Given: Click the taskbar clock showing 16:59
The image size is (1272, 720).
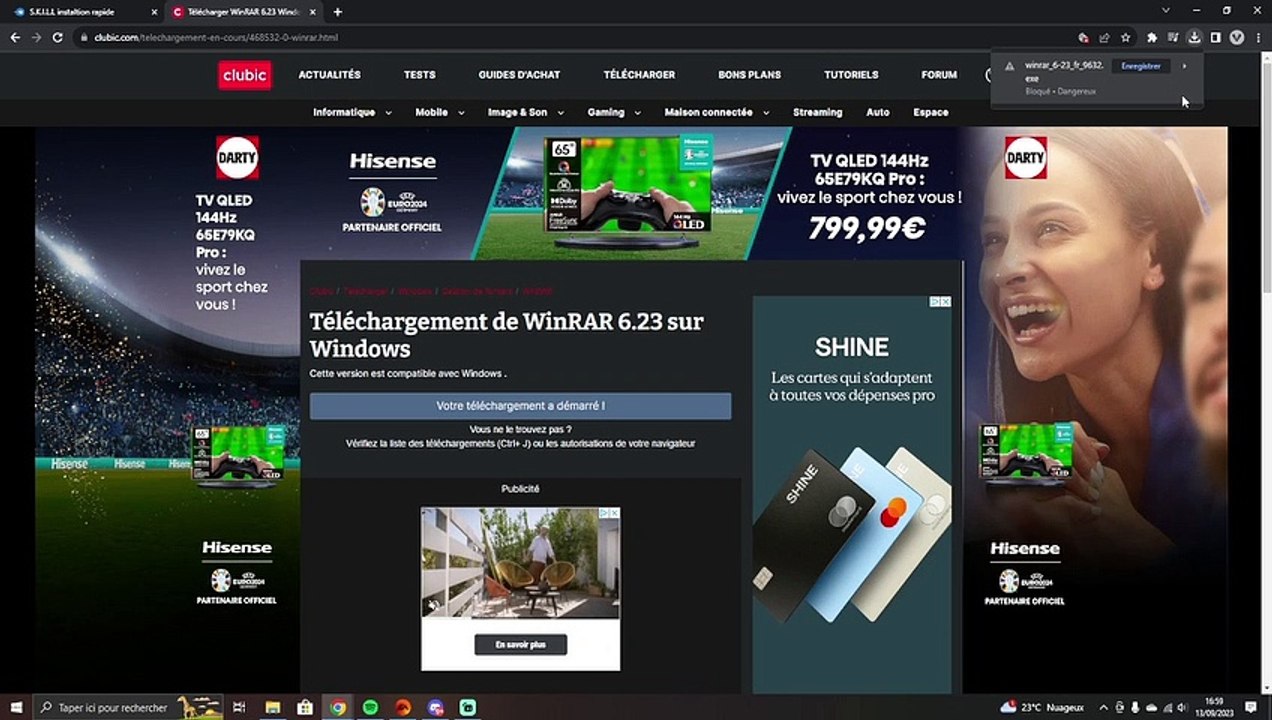Looking at the screenshot, I should click(1215, 707).
